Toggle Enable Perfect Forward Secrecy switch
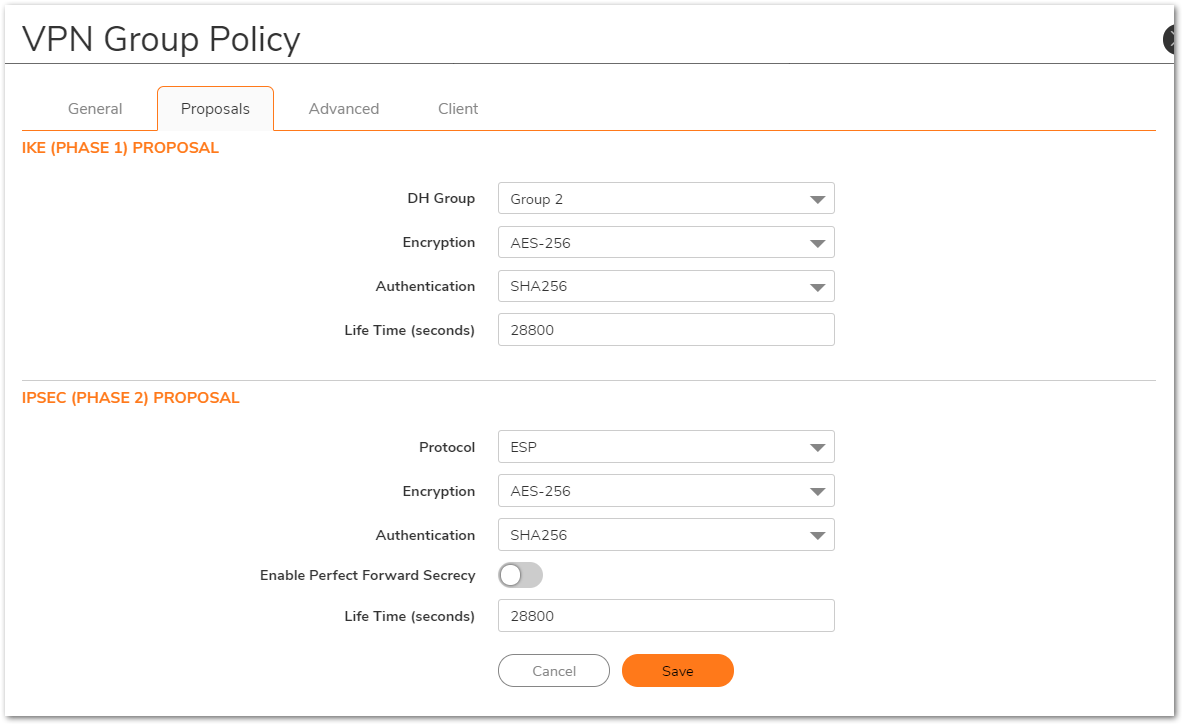Screen dimensions: 1183x725 click(x=520, y=575)
